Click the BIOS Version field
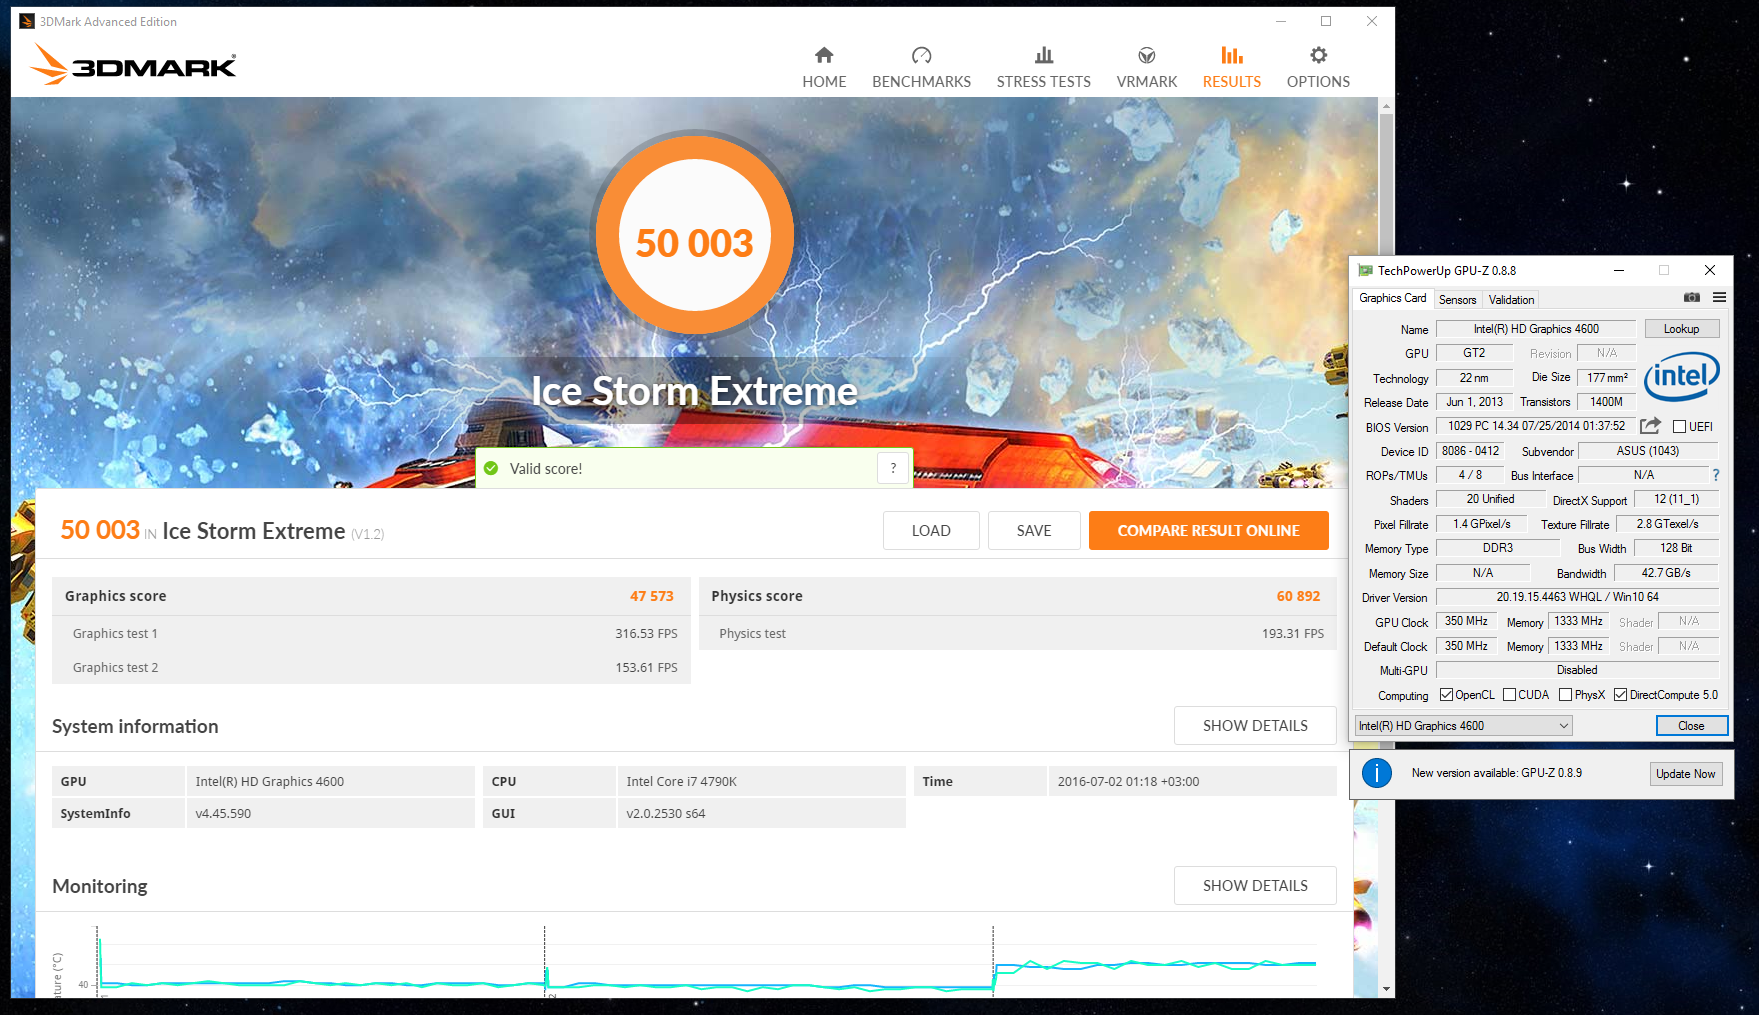Image resolution: width=1759 pixels, height=1015 pixels. pos(1536,426)
